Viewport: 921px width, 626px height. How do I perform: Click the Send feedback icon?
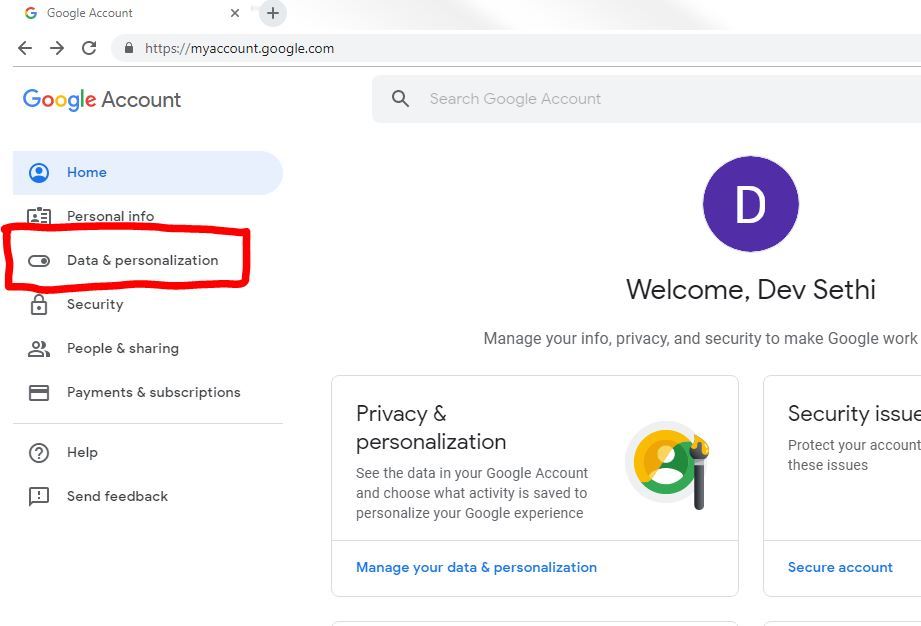tap(39, 497)
